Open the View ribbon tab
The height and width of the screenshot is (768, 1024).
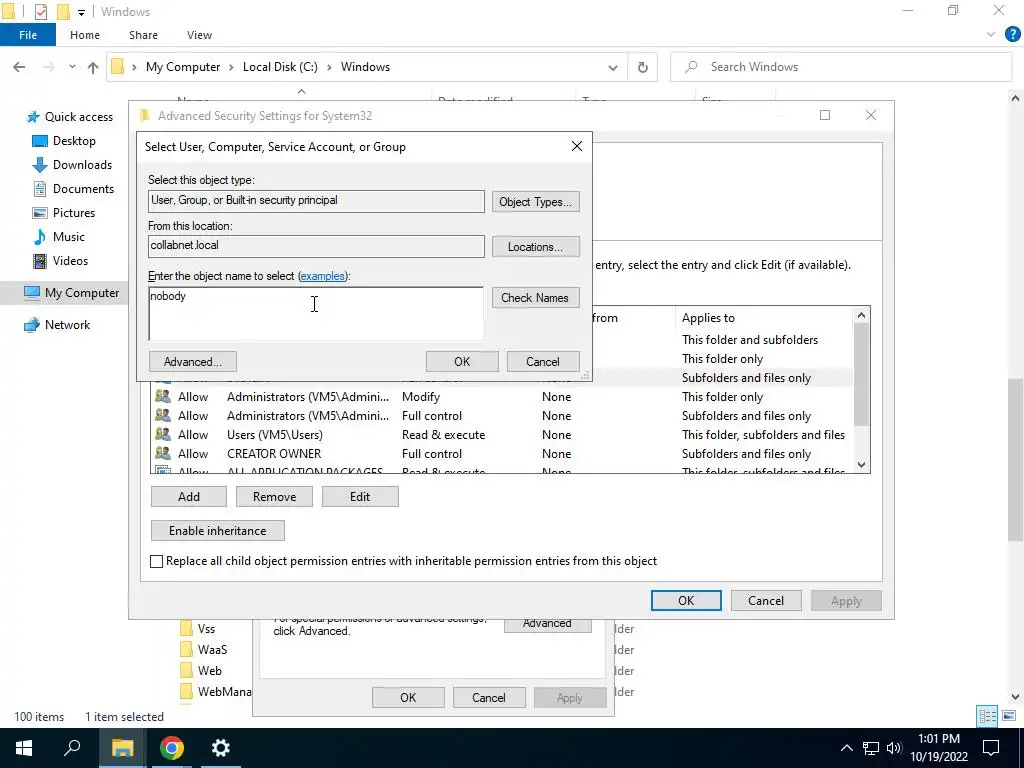(199, 35)
